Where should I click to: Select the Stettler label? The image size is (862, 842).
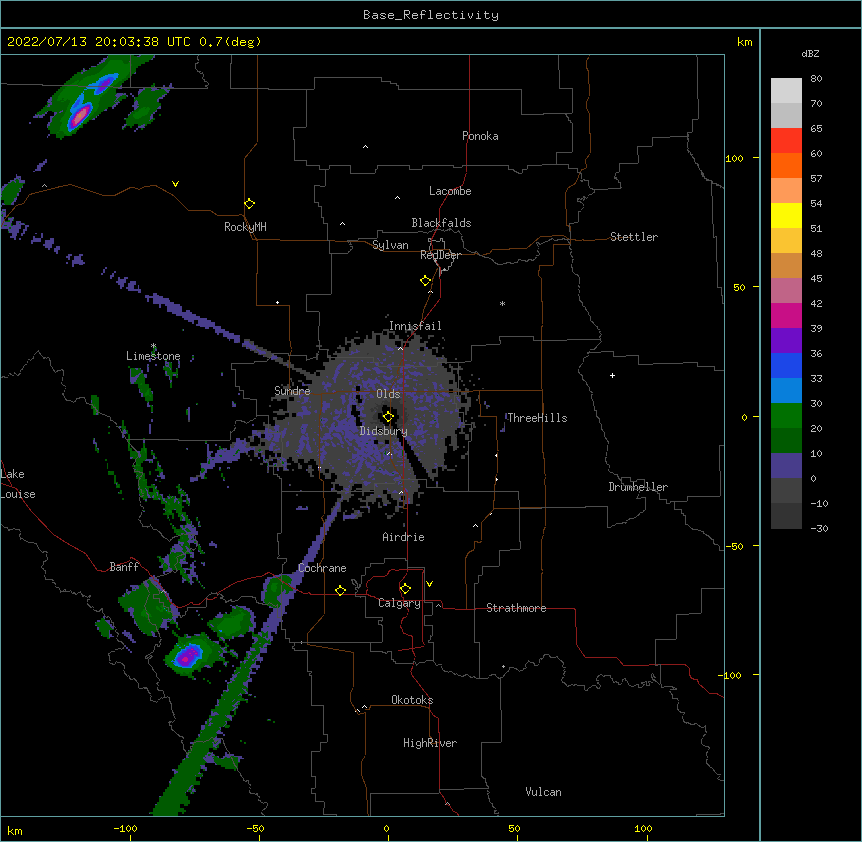click(x=633, y=237)
